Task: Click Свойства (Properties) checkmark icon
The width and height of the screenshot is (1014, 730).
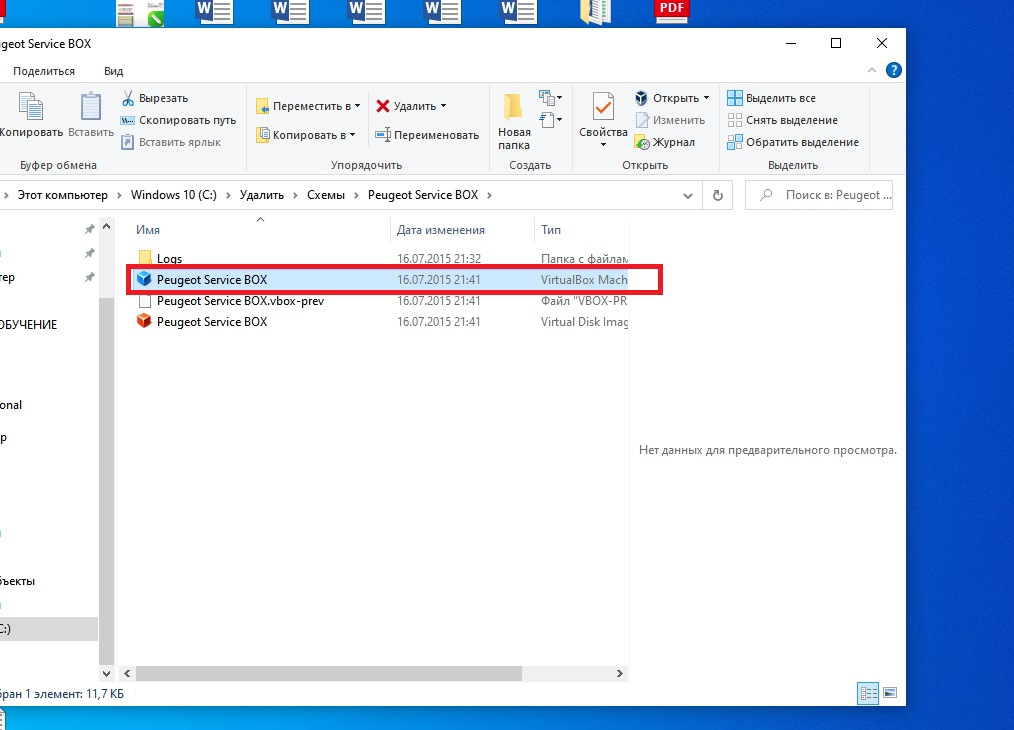Action: pyautogui.click(x=603, y=107)
